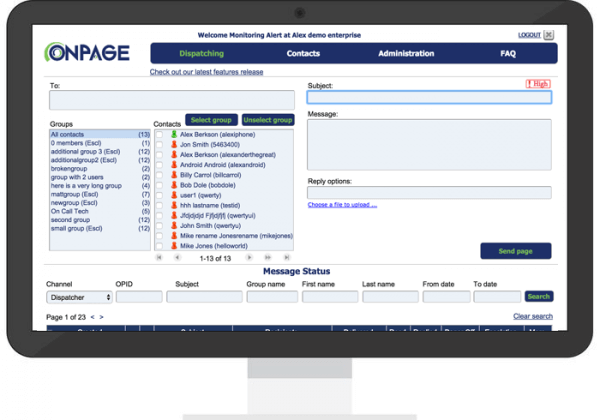This screenshot has height=420, width=600.
Task: Select here is a very long group
Action: [100, 186]
